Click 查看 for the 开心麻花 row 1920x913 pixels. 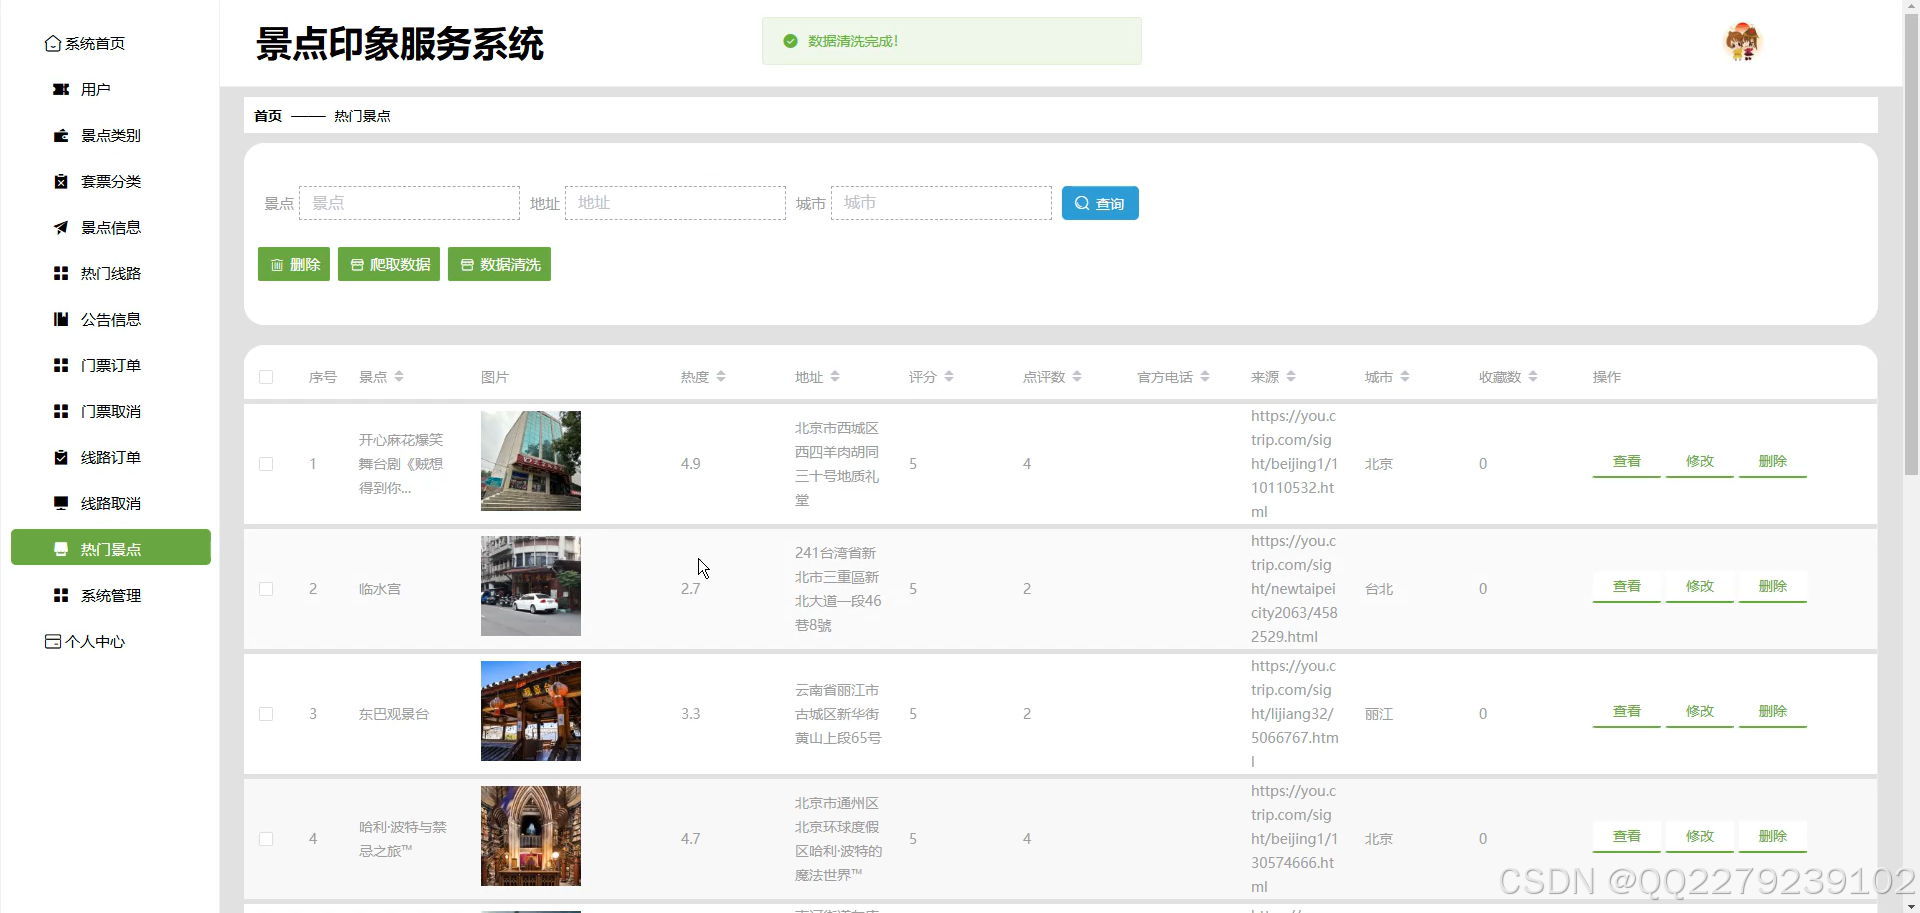[1627, 462]
